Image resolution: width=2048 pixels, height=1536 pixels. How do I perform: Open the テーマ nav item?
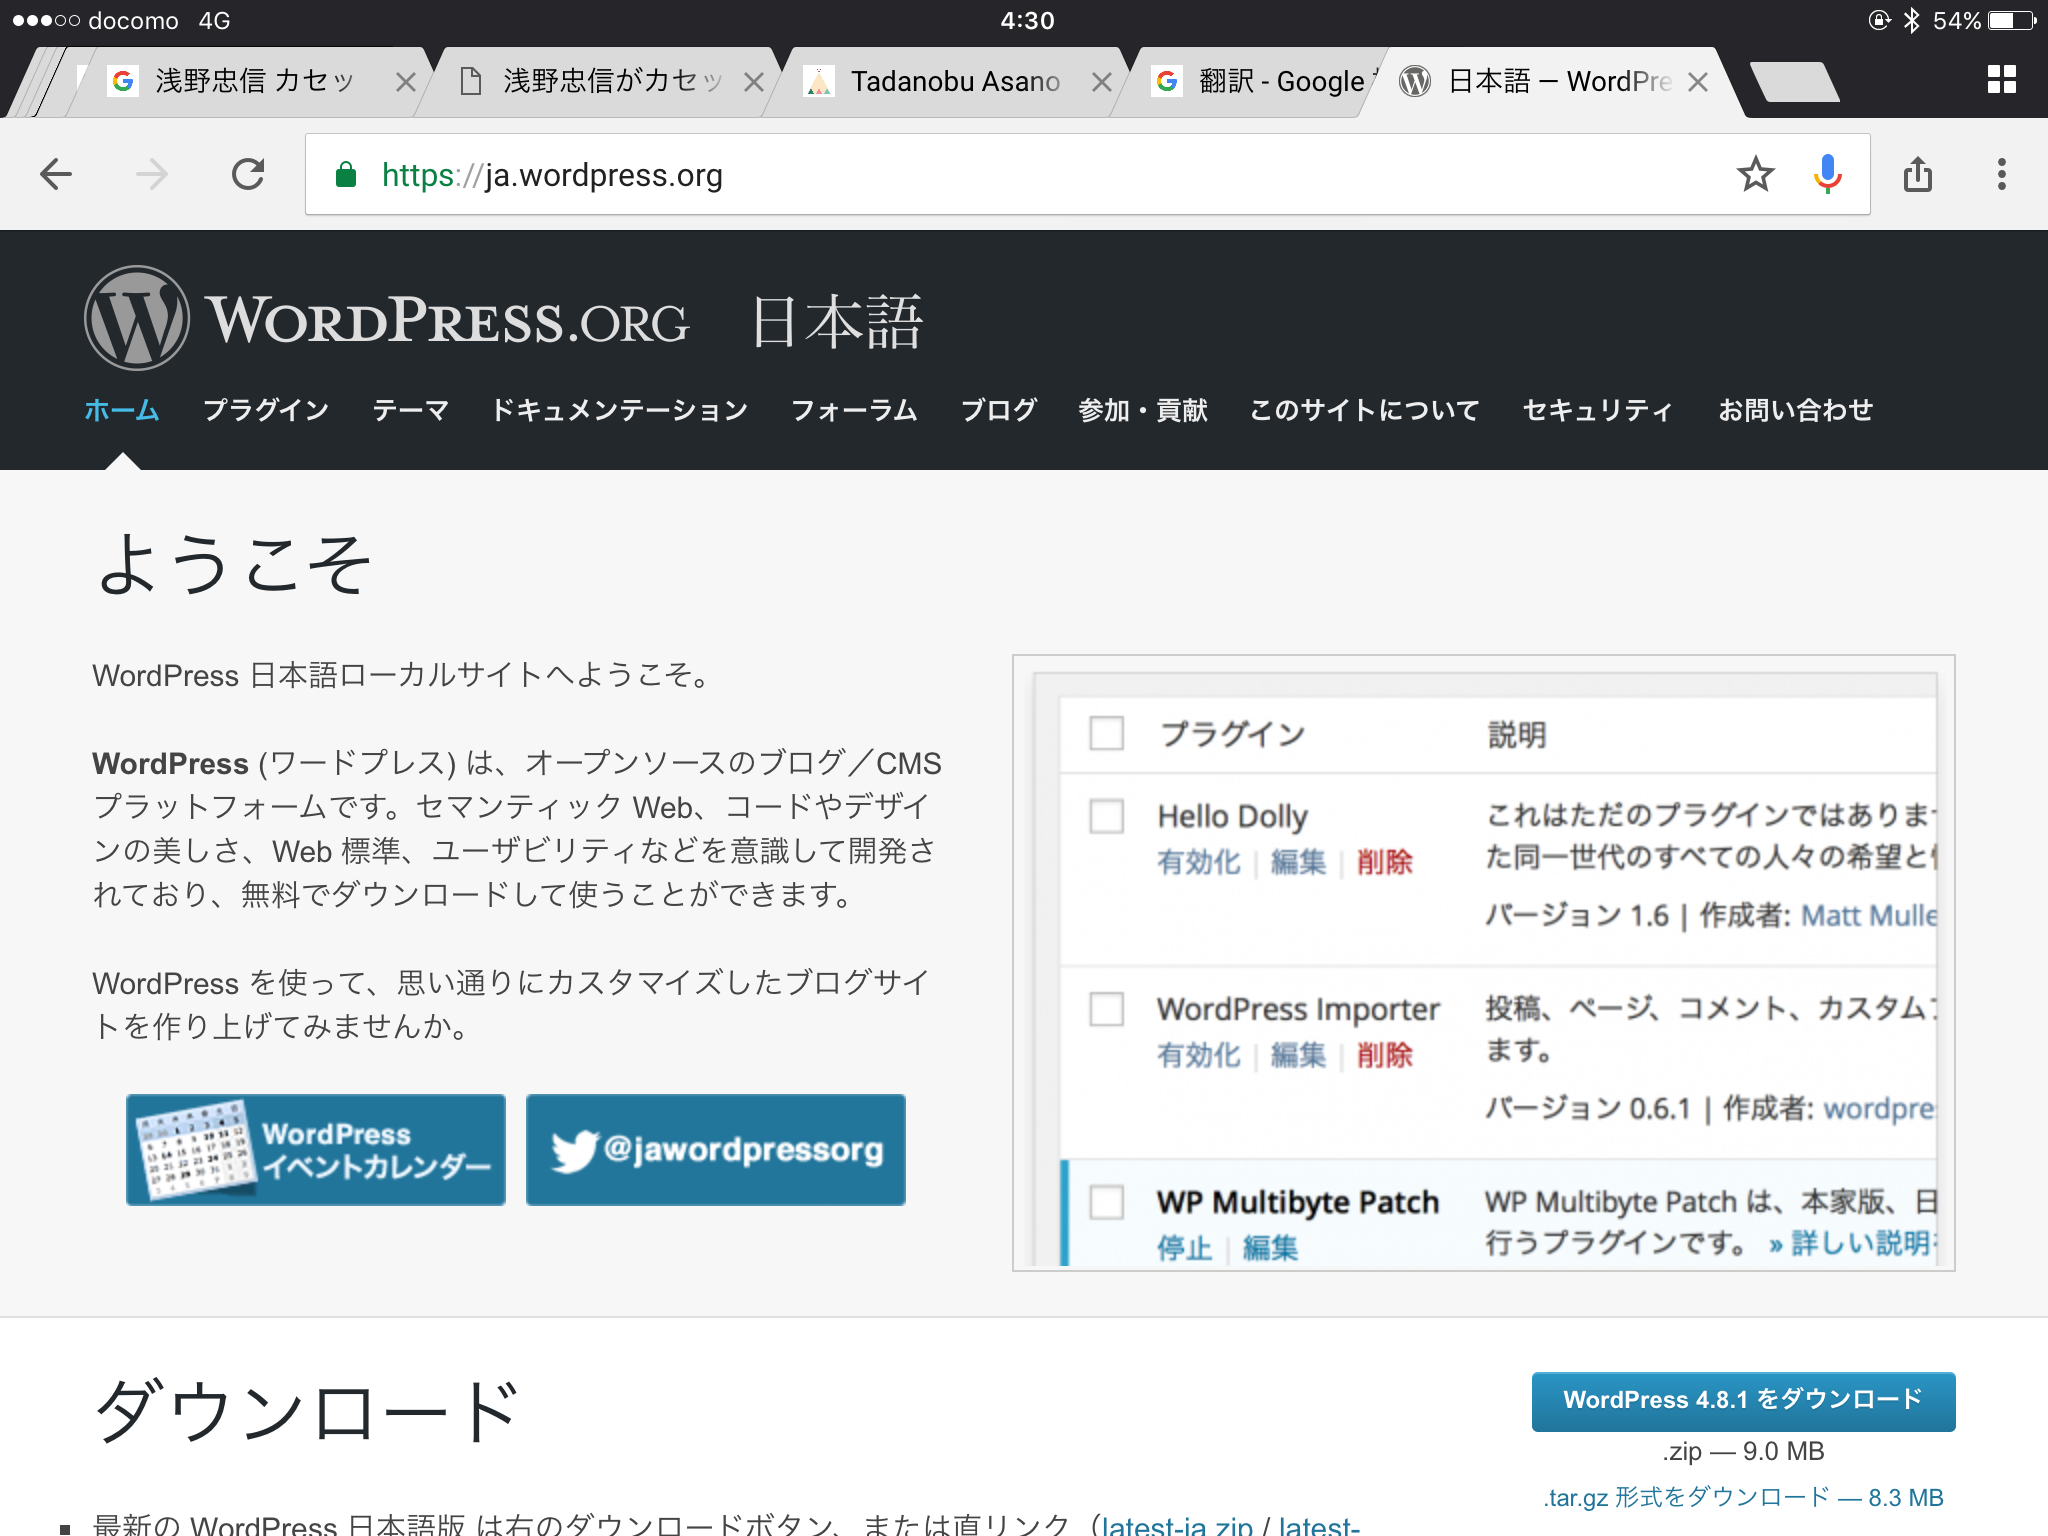(x=410, y=410)
